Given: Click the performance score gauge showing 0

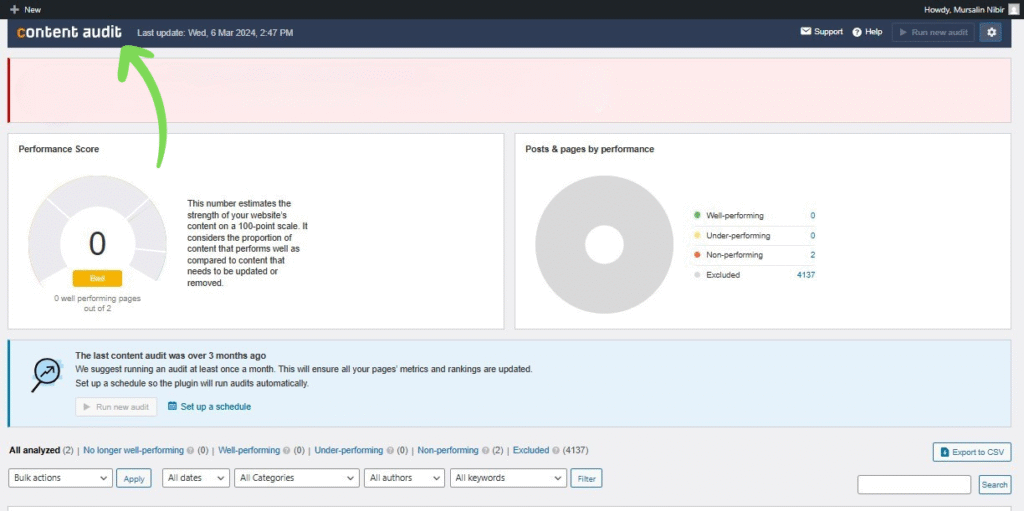Looking at the screenshot, I should [97, 232].
